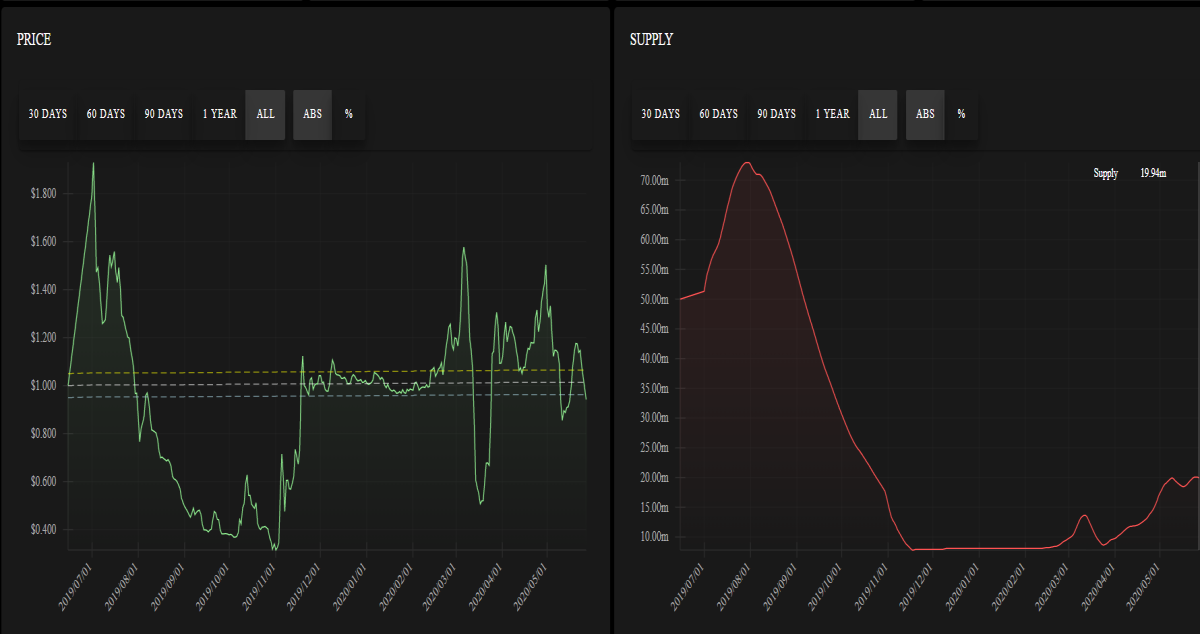Viewport: 1200px width, 634px height.
Task: Click the Supply curve peak above 70.00m
Action: coord(746,163)
